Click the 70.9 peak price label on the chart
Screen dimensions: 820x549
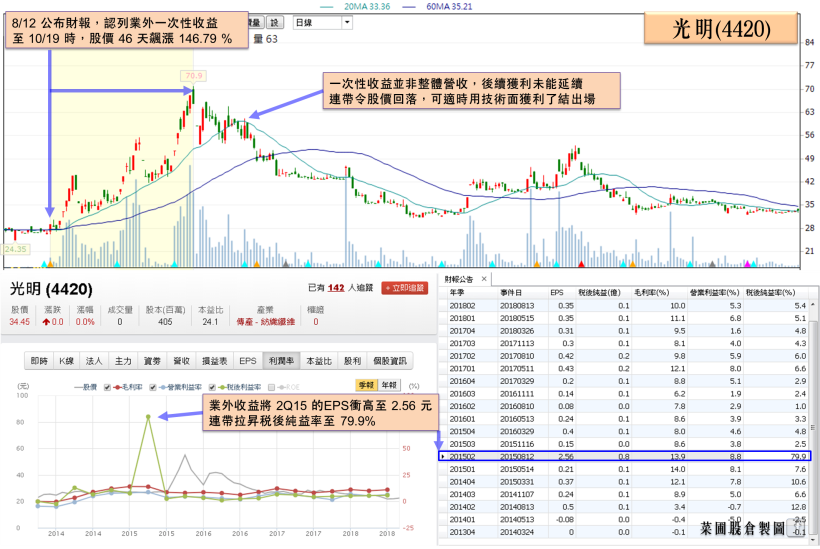click(x=193, y=75)
